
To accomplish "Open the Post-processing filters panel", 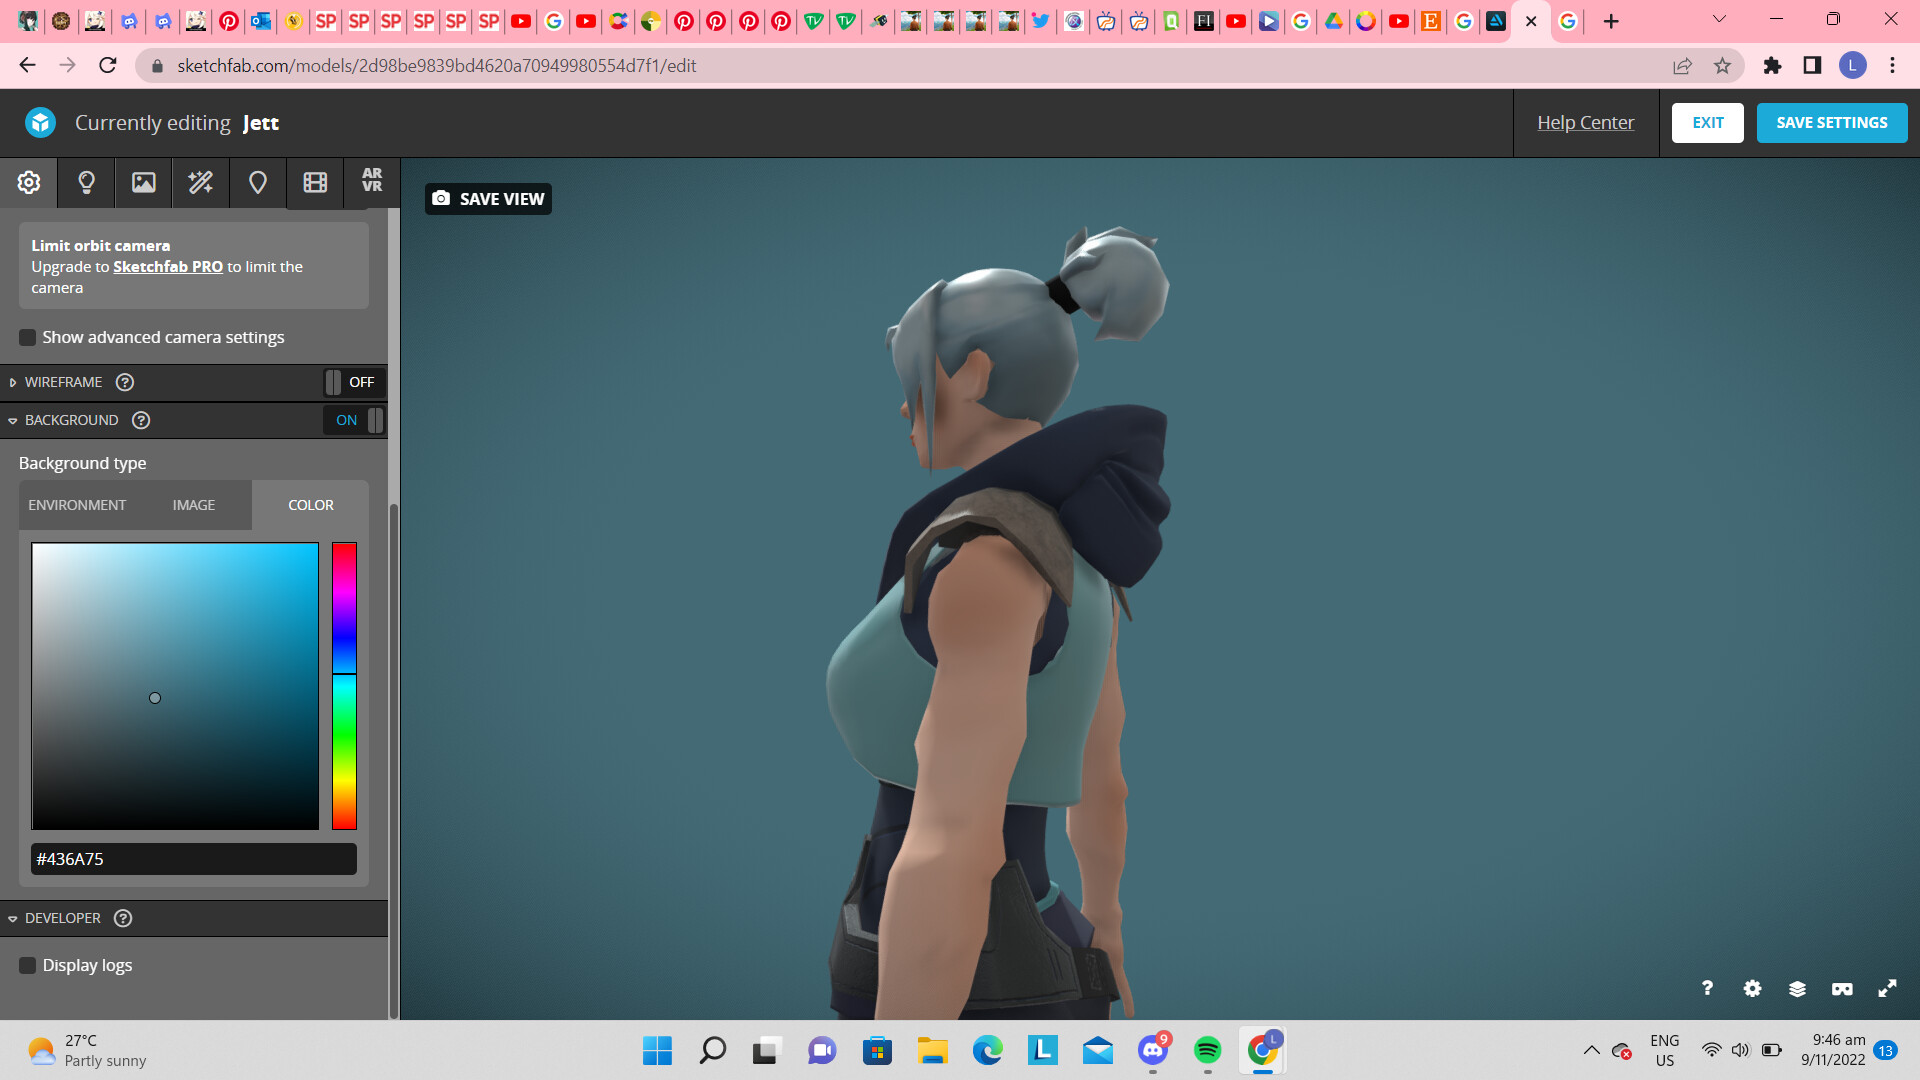I will coord(200,183).
